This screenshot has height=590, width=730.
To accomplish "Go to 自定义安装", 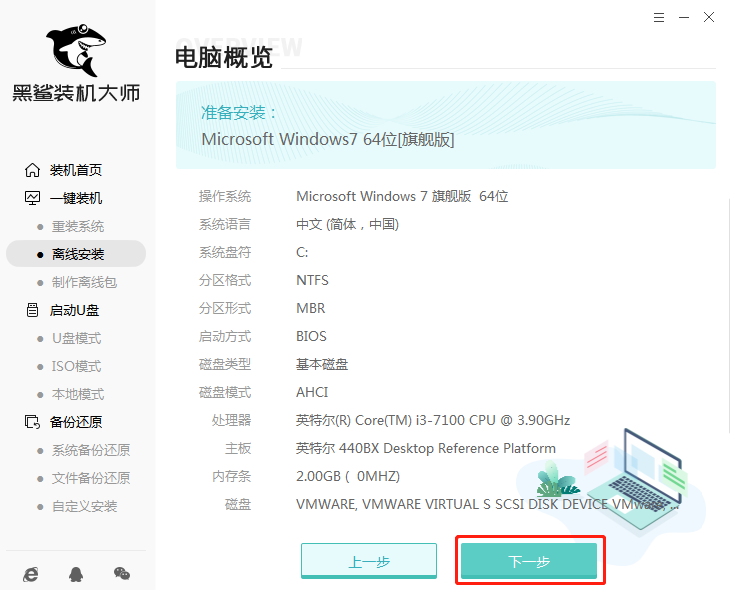I will point(84,506).
